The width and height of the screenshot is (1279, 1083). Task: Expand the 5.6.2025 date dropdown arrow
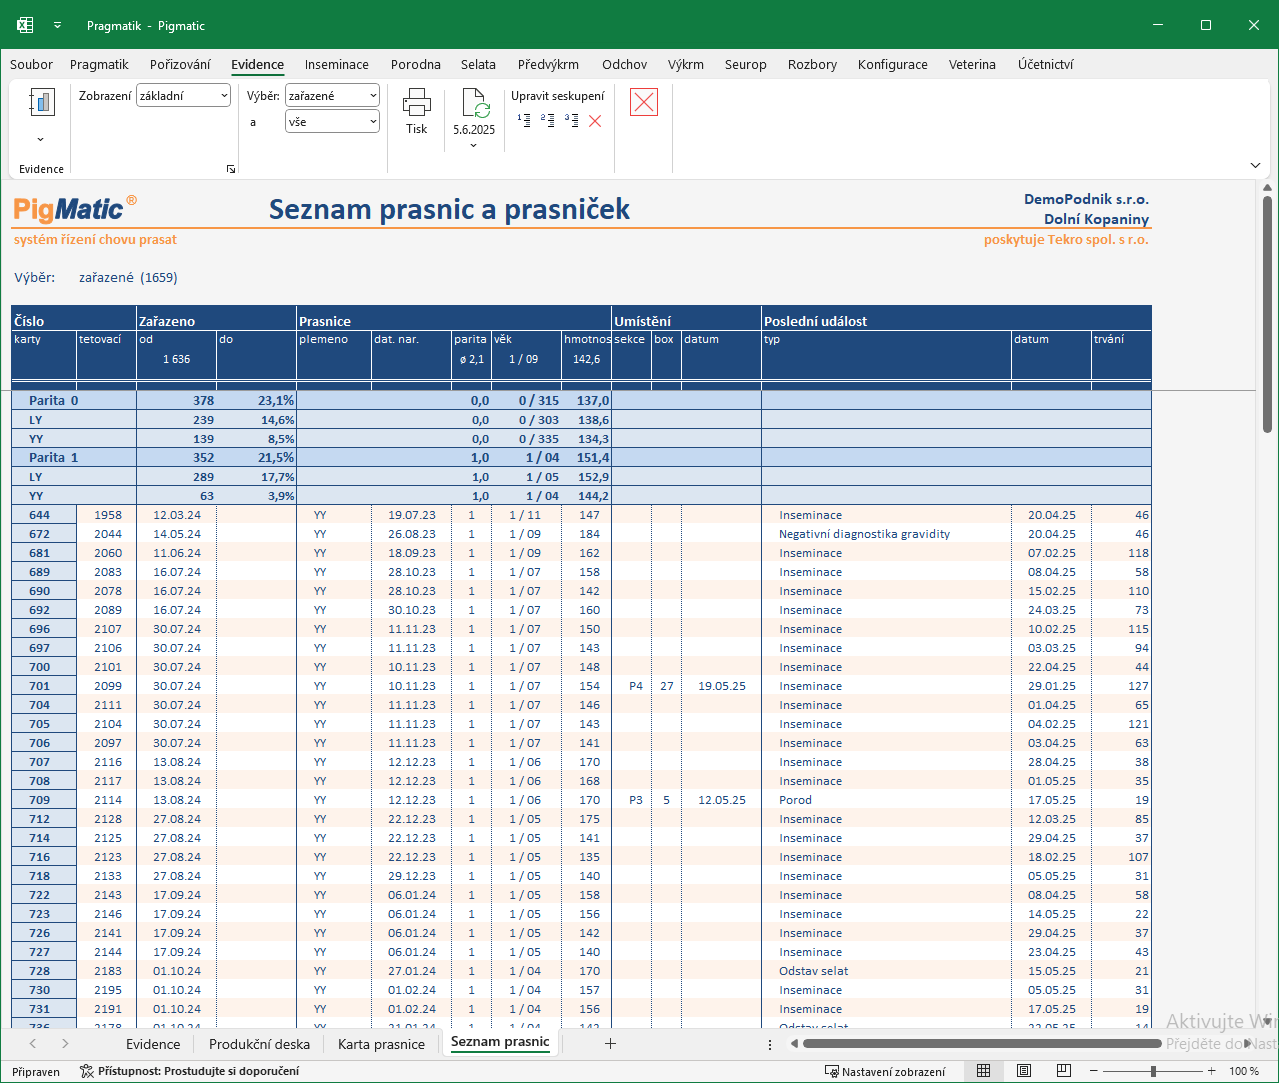coord(474,146)
